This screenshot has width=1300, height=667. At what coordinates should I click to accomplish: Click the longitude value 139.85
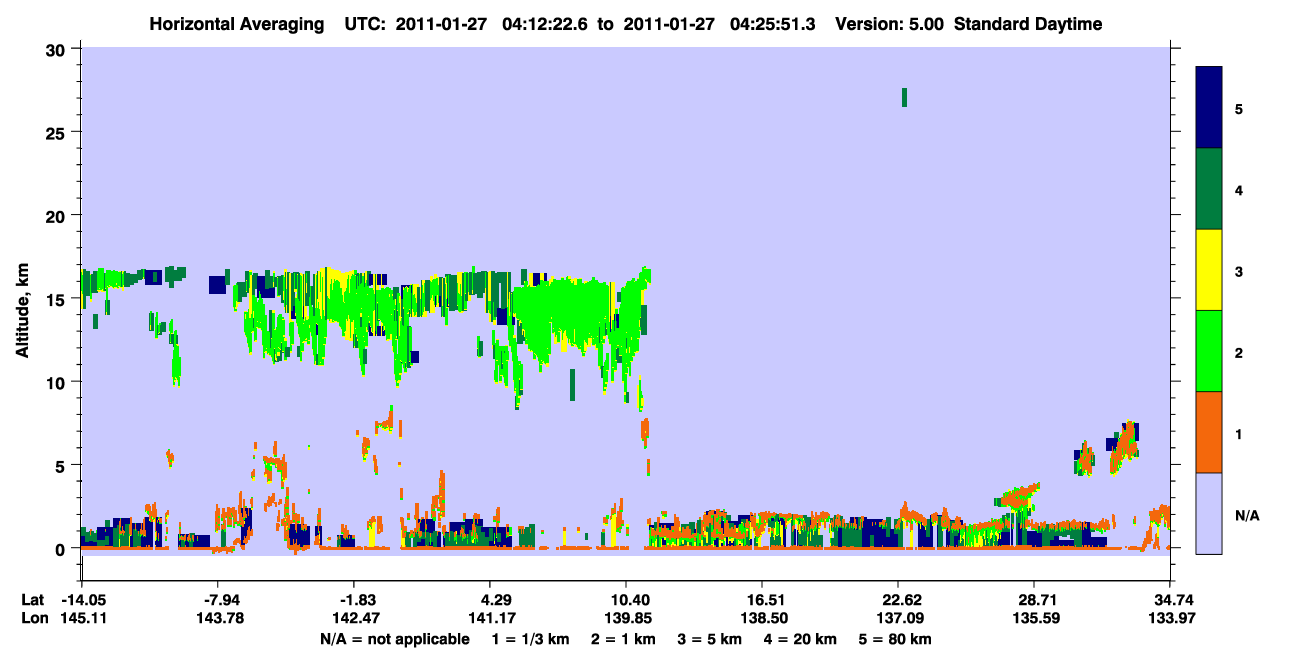(627, 619)
